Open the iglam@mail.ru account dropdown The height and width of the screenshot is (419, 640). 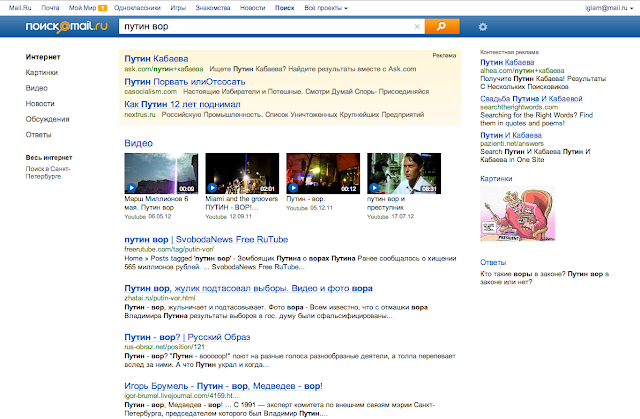pyautogui.click(x=609, y=8)
